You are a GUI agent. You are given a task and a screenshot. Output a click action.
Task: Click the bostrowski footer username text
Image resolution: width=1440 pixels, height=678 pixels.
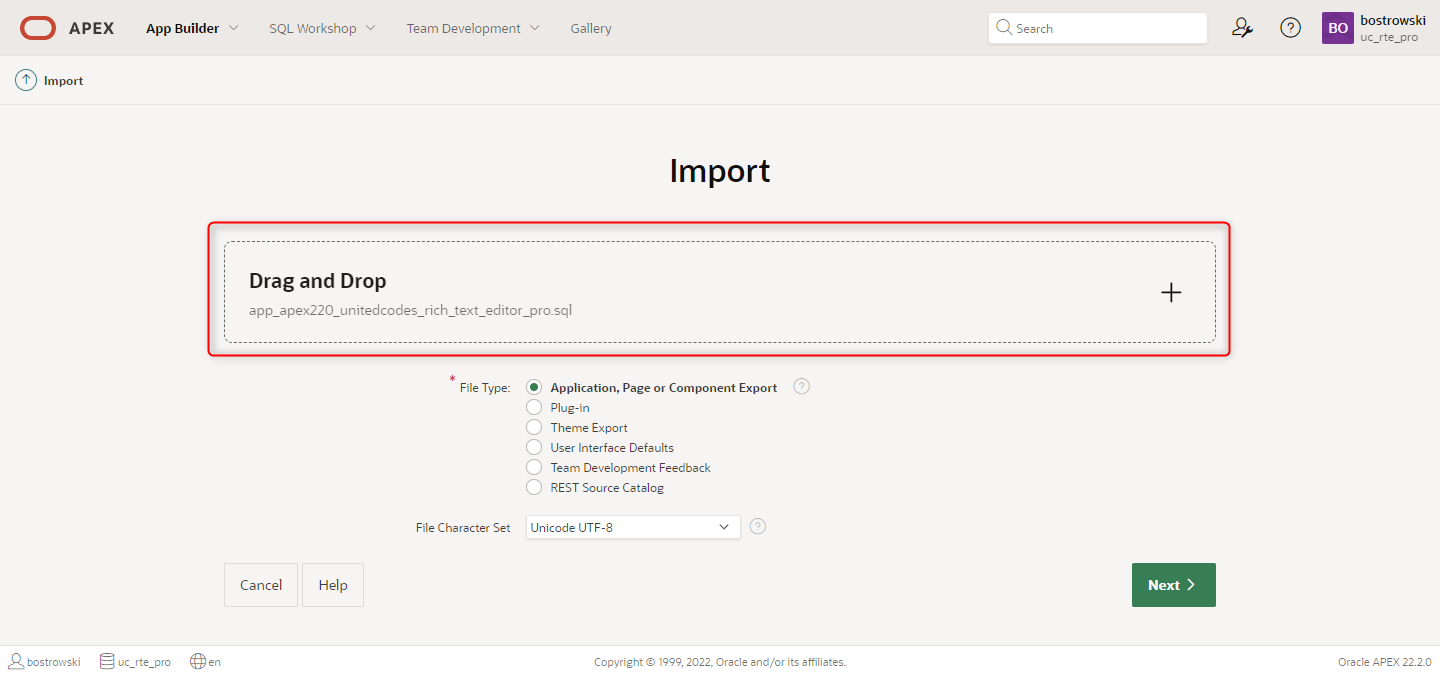pos(54,662)
